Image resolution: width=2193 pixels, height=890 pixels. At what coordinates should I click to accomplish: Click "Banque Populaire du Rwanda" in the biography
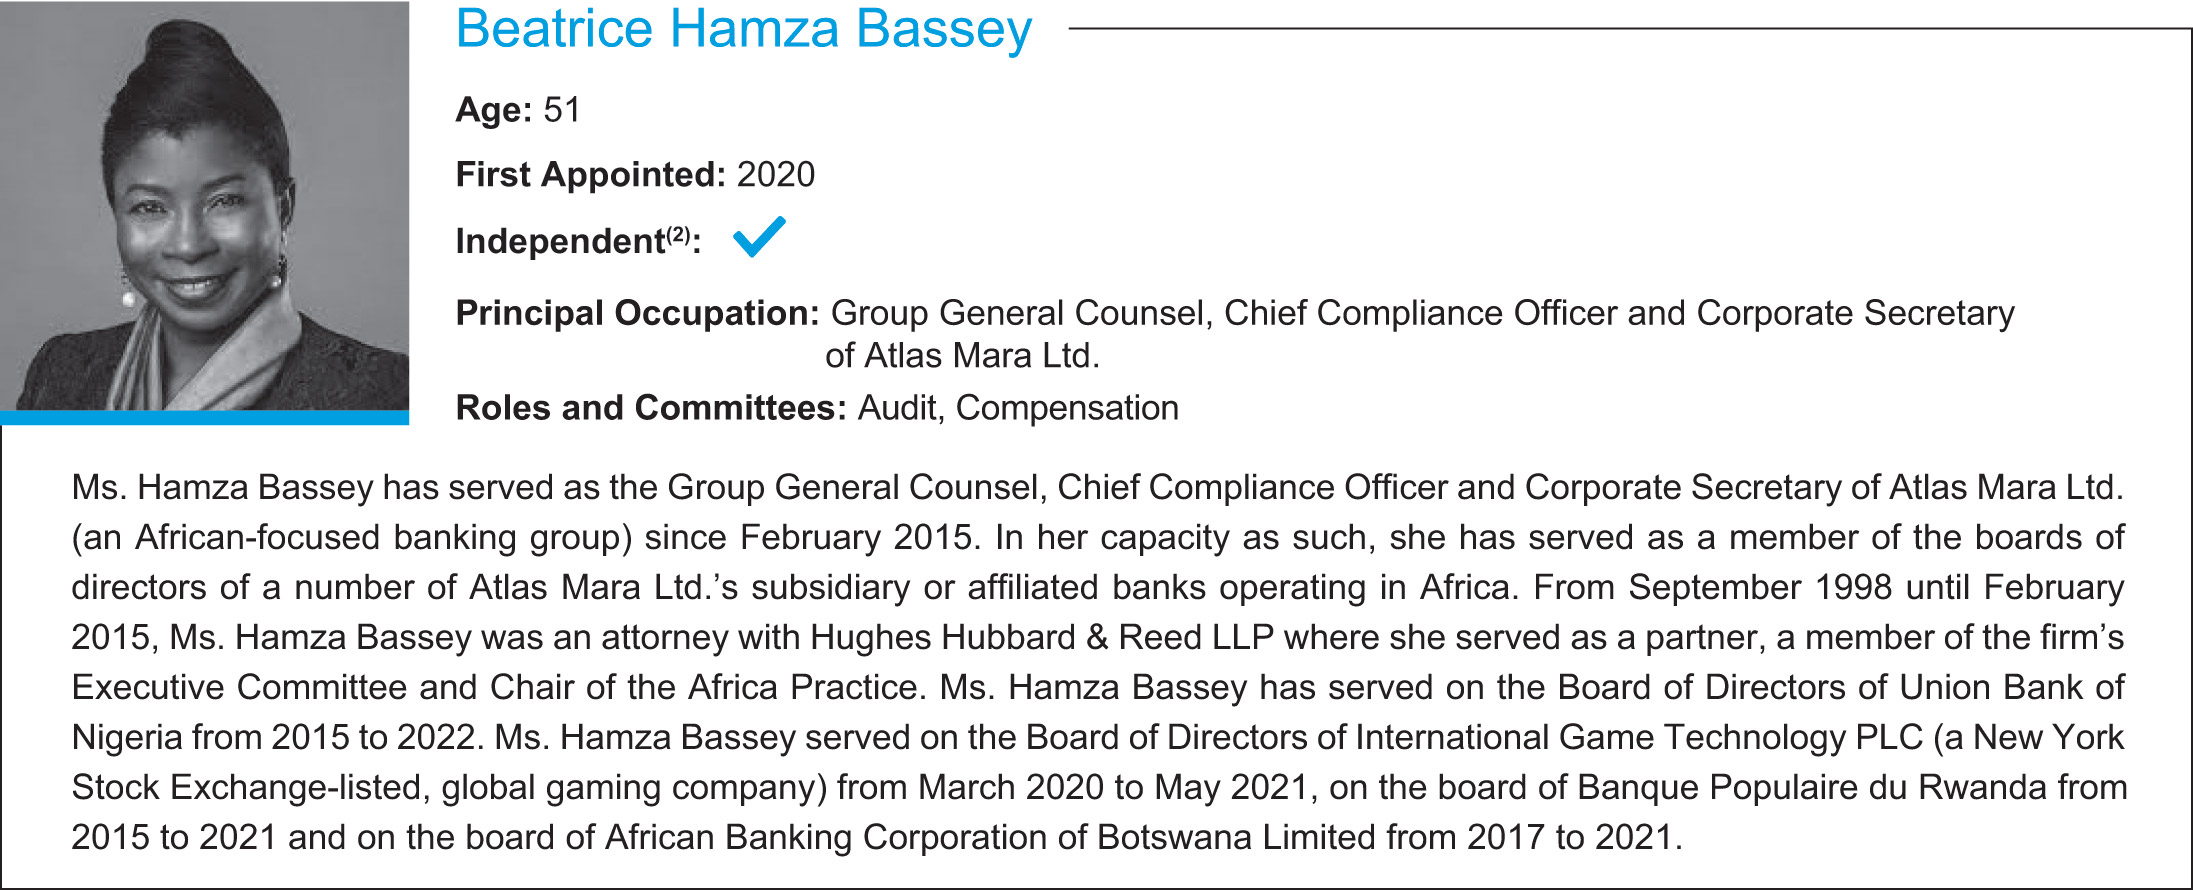(x=1811, y=788)
